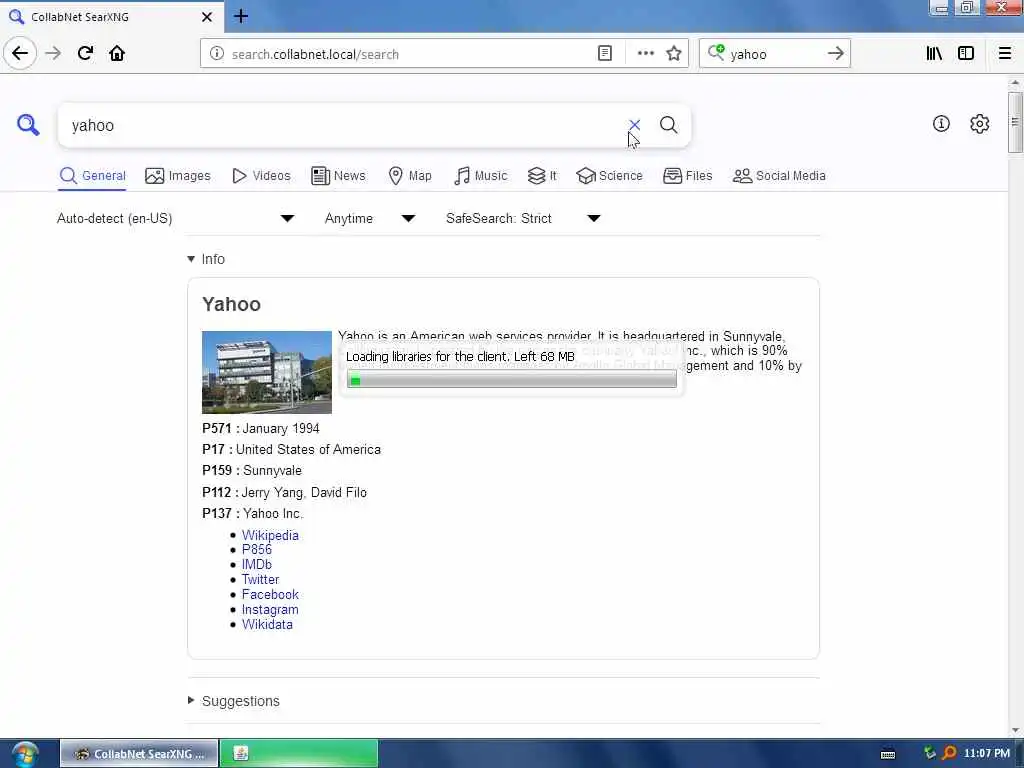Open a new browser tab
Image resolution: width=1024 pixels, height=768 pixels.
[x=241, y=16]
